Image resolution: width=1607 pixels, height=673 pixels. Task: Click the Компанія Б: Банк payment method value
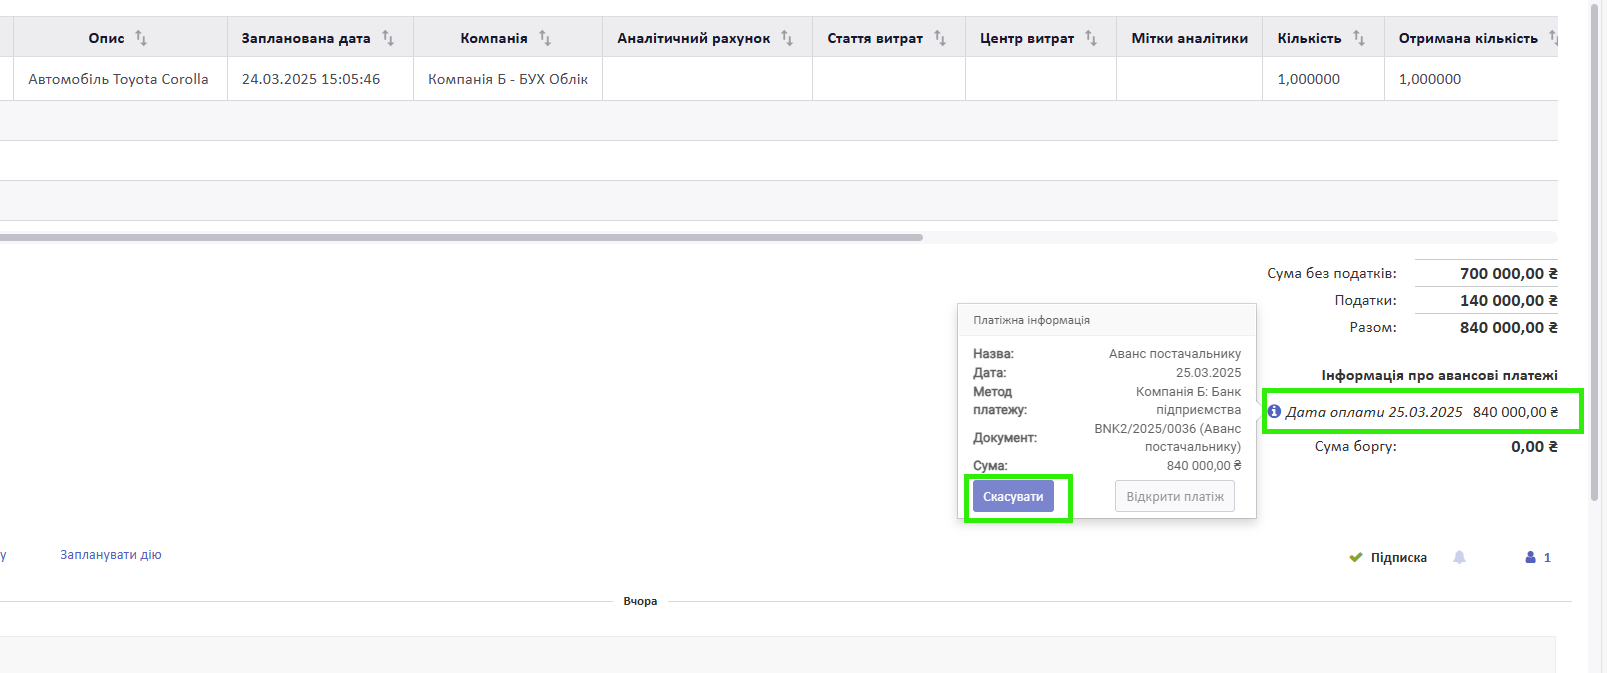coord(1189,400)
